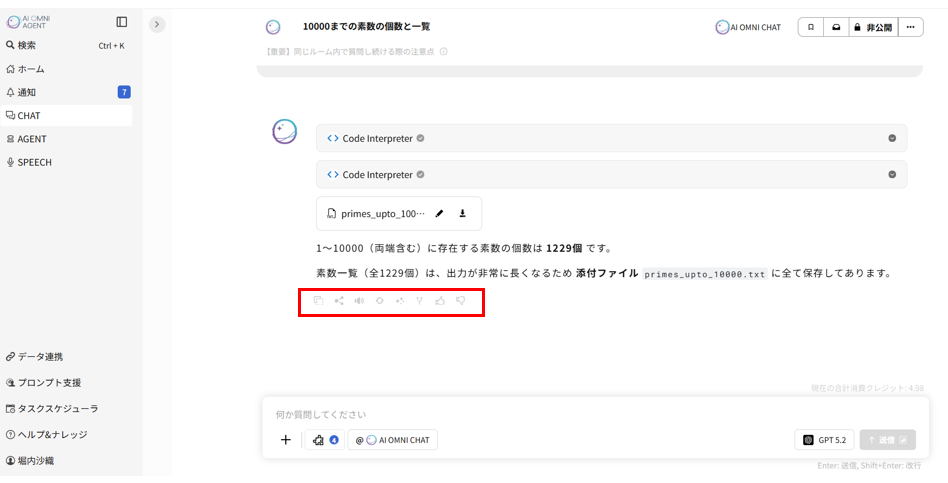This screenshot has width=948, height=483.
Task: Click the assistant avatar beside the response
Action: pos(284,131)
